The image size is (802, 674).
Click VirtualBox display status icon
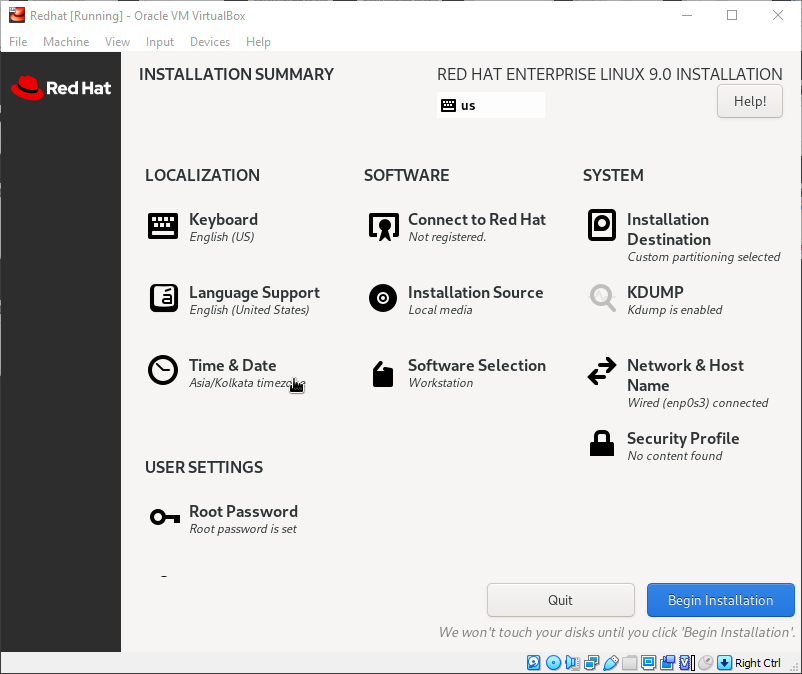(649, 663)
